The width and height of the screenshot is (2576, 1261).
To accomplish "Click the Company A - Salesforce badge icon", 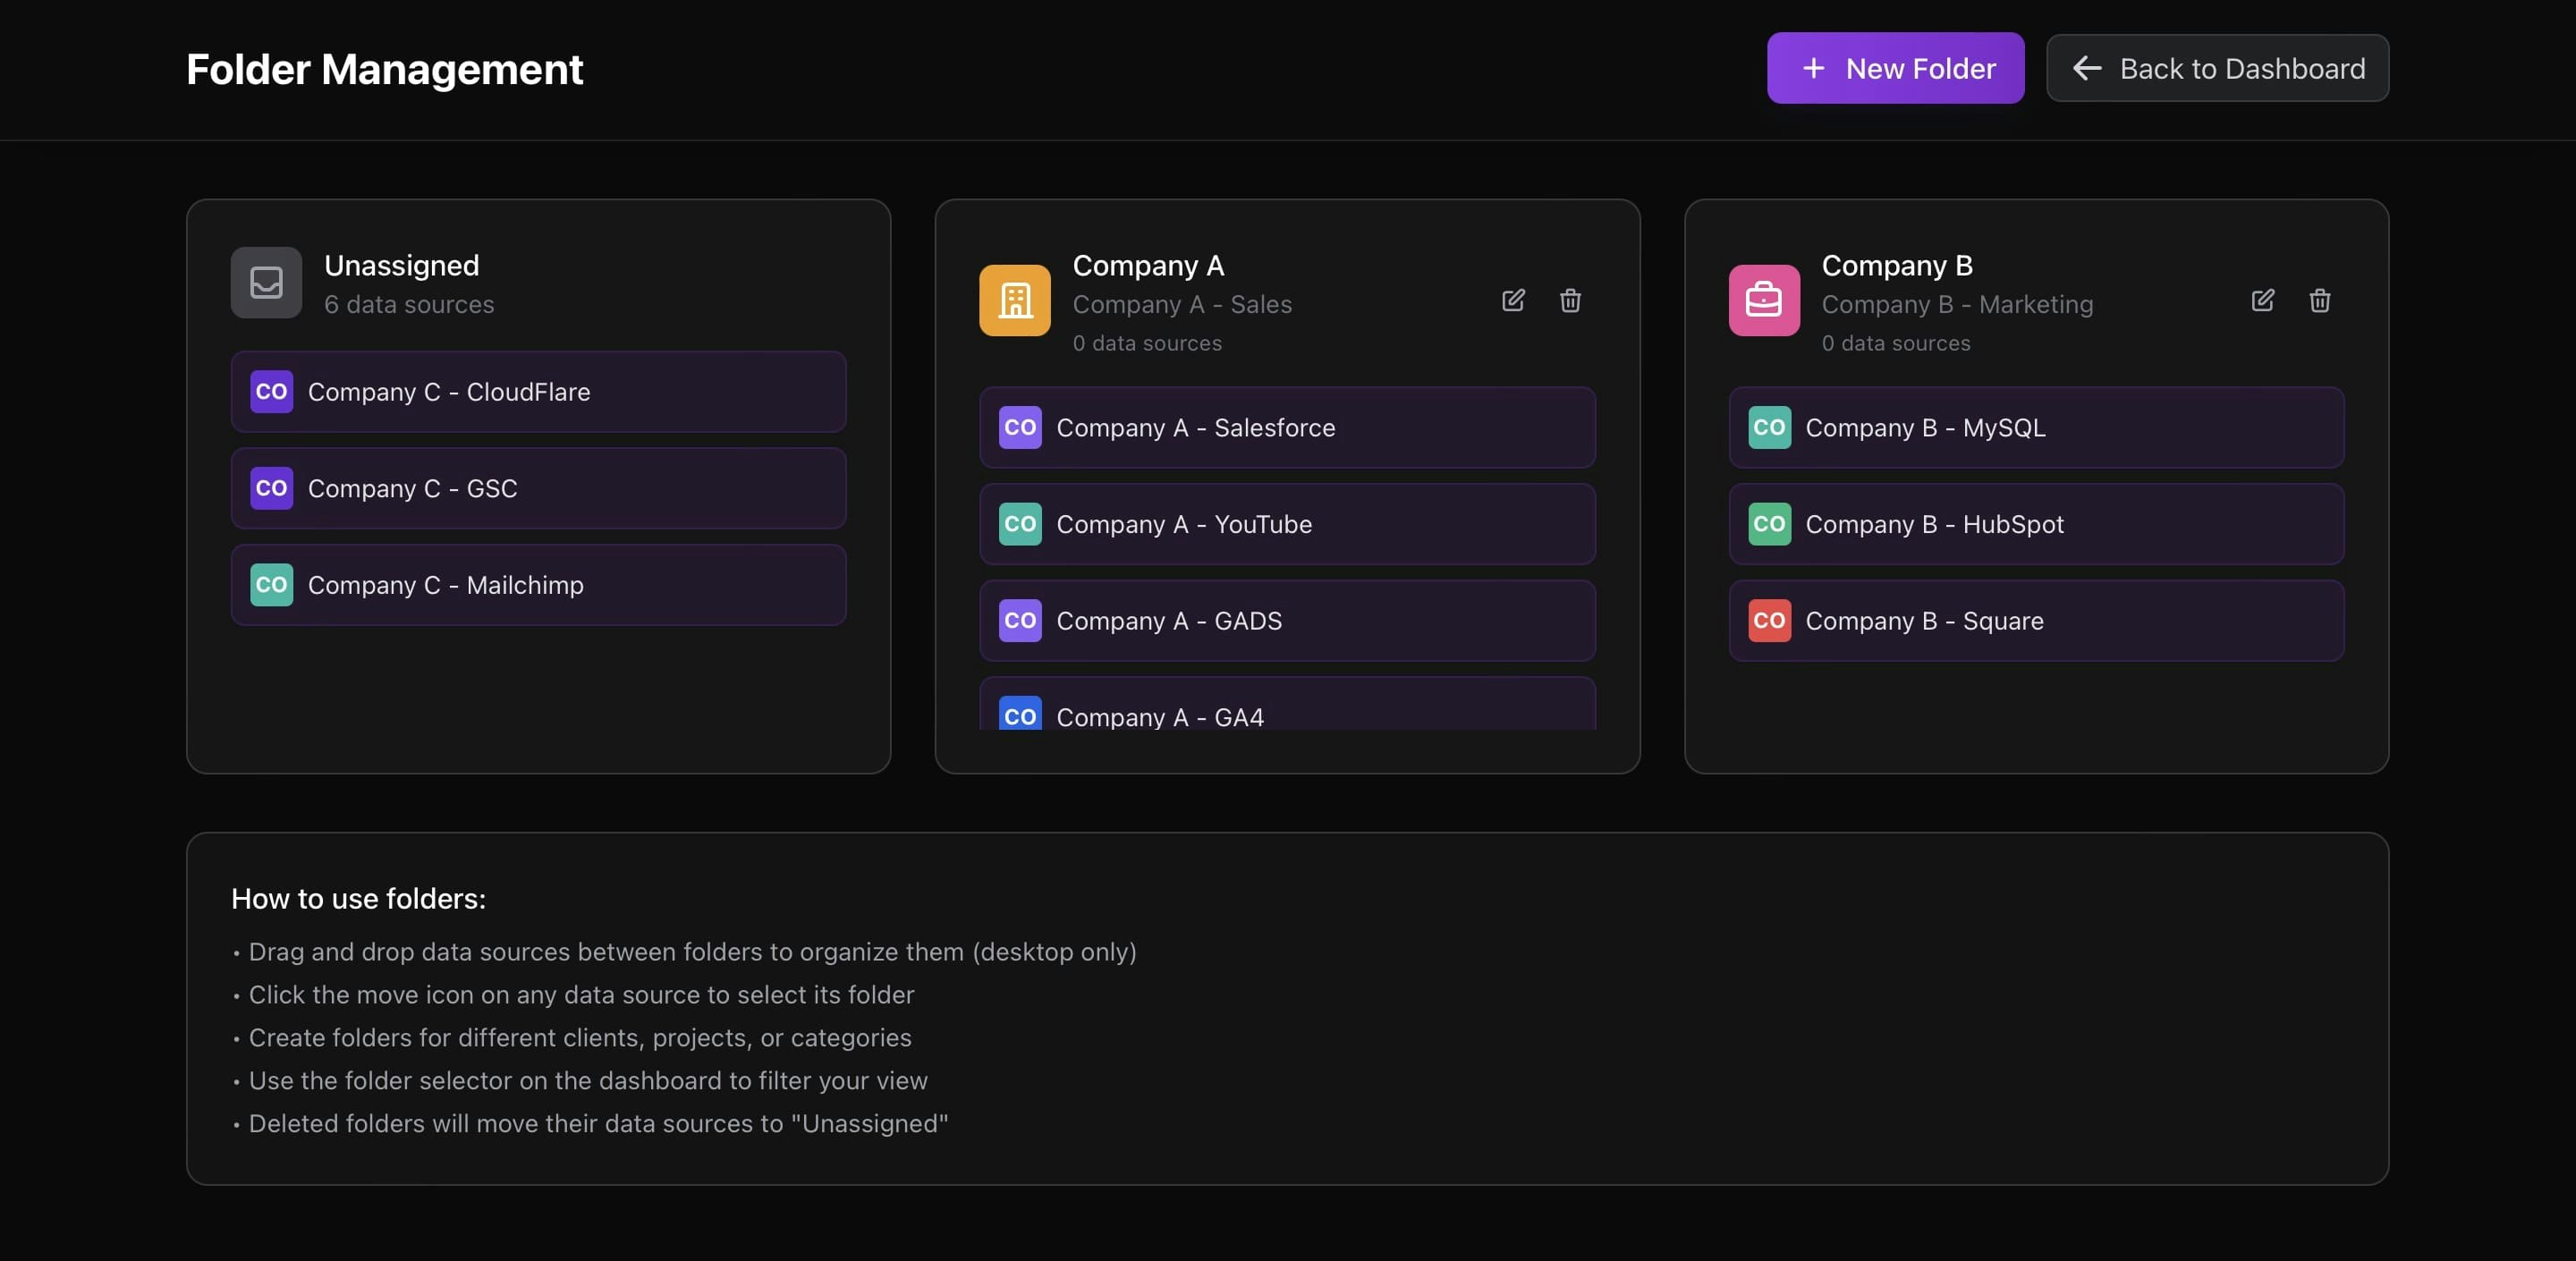I will [1020, 427].
